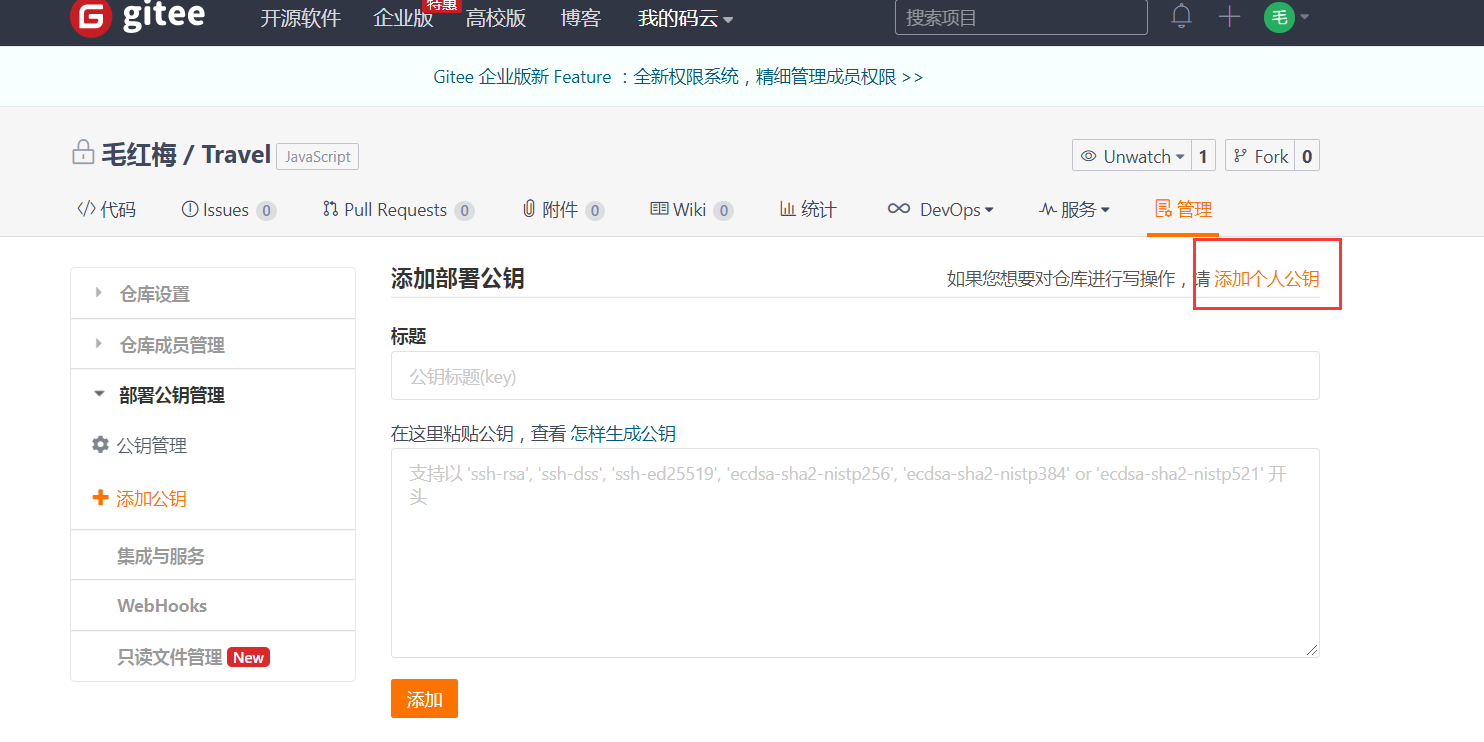
Task: Click the private lock icon beside repository name
Action: click(x=83, y=152)
